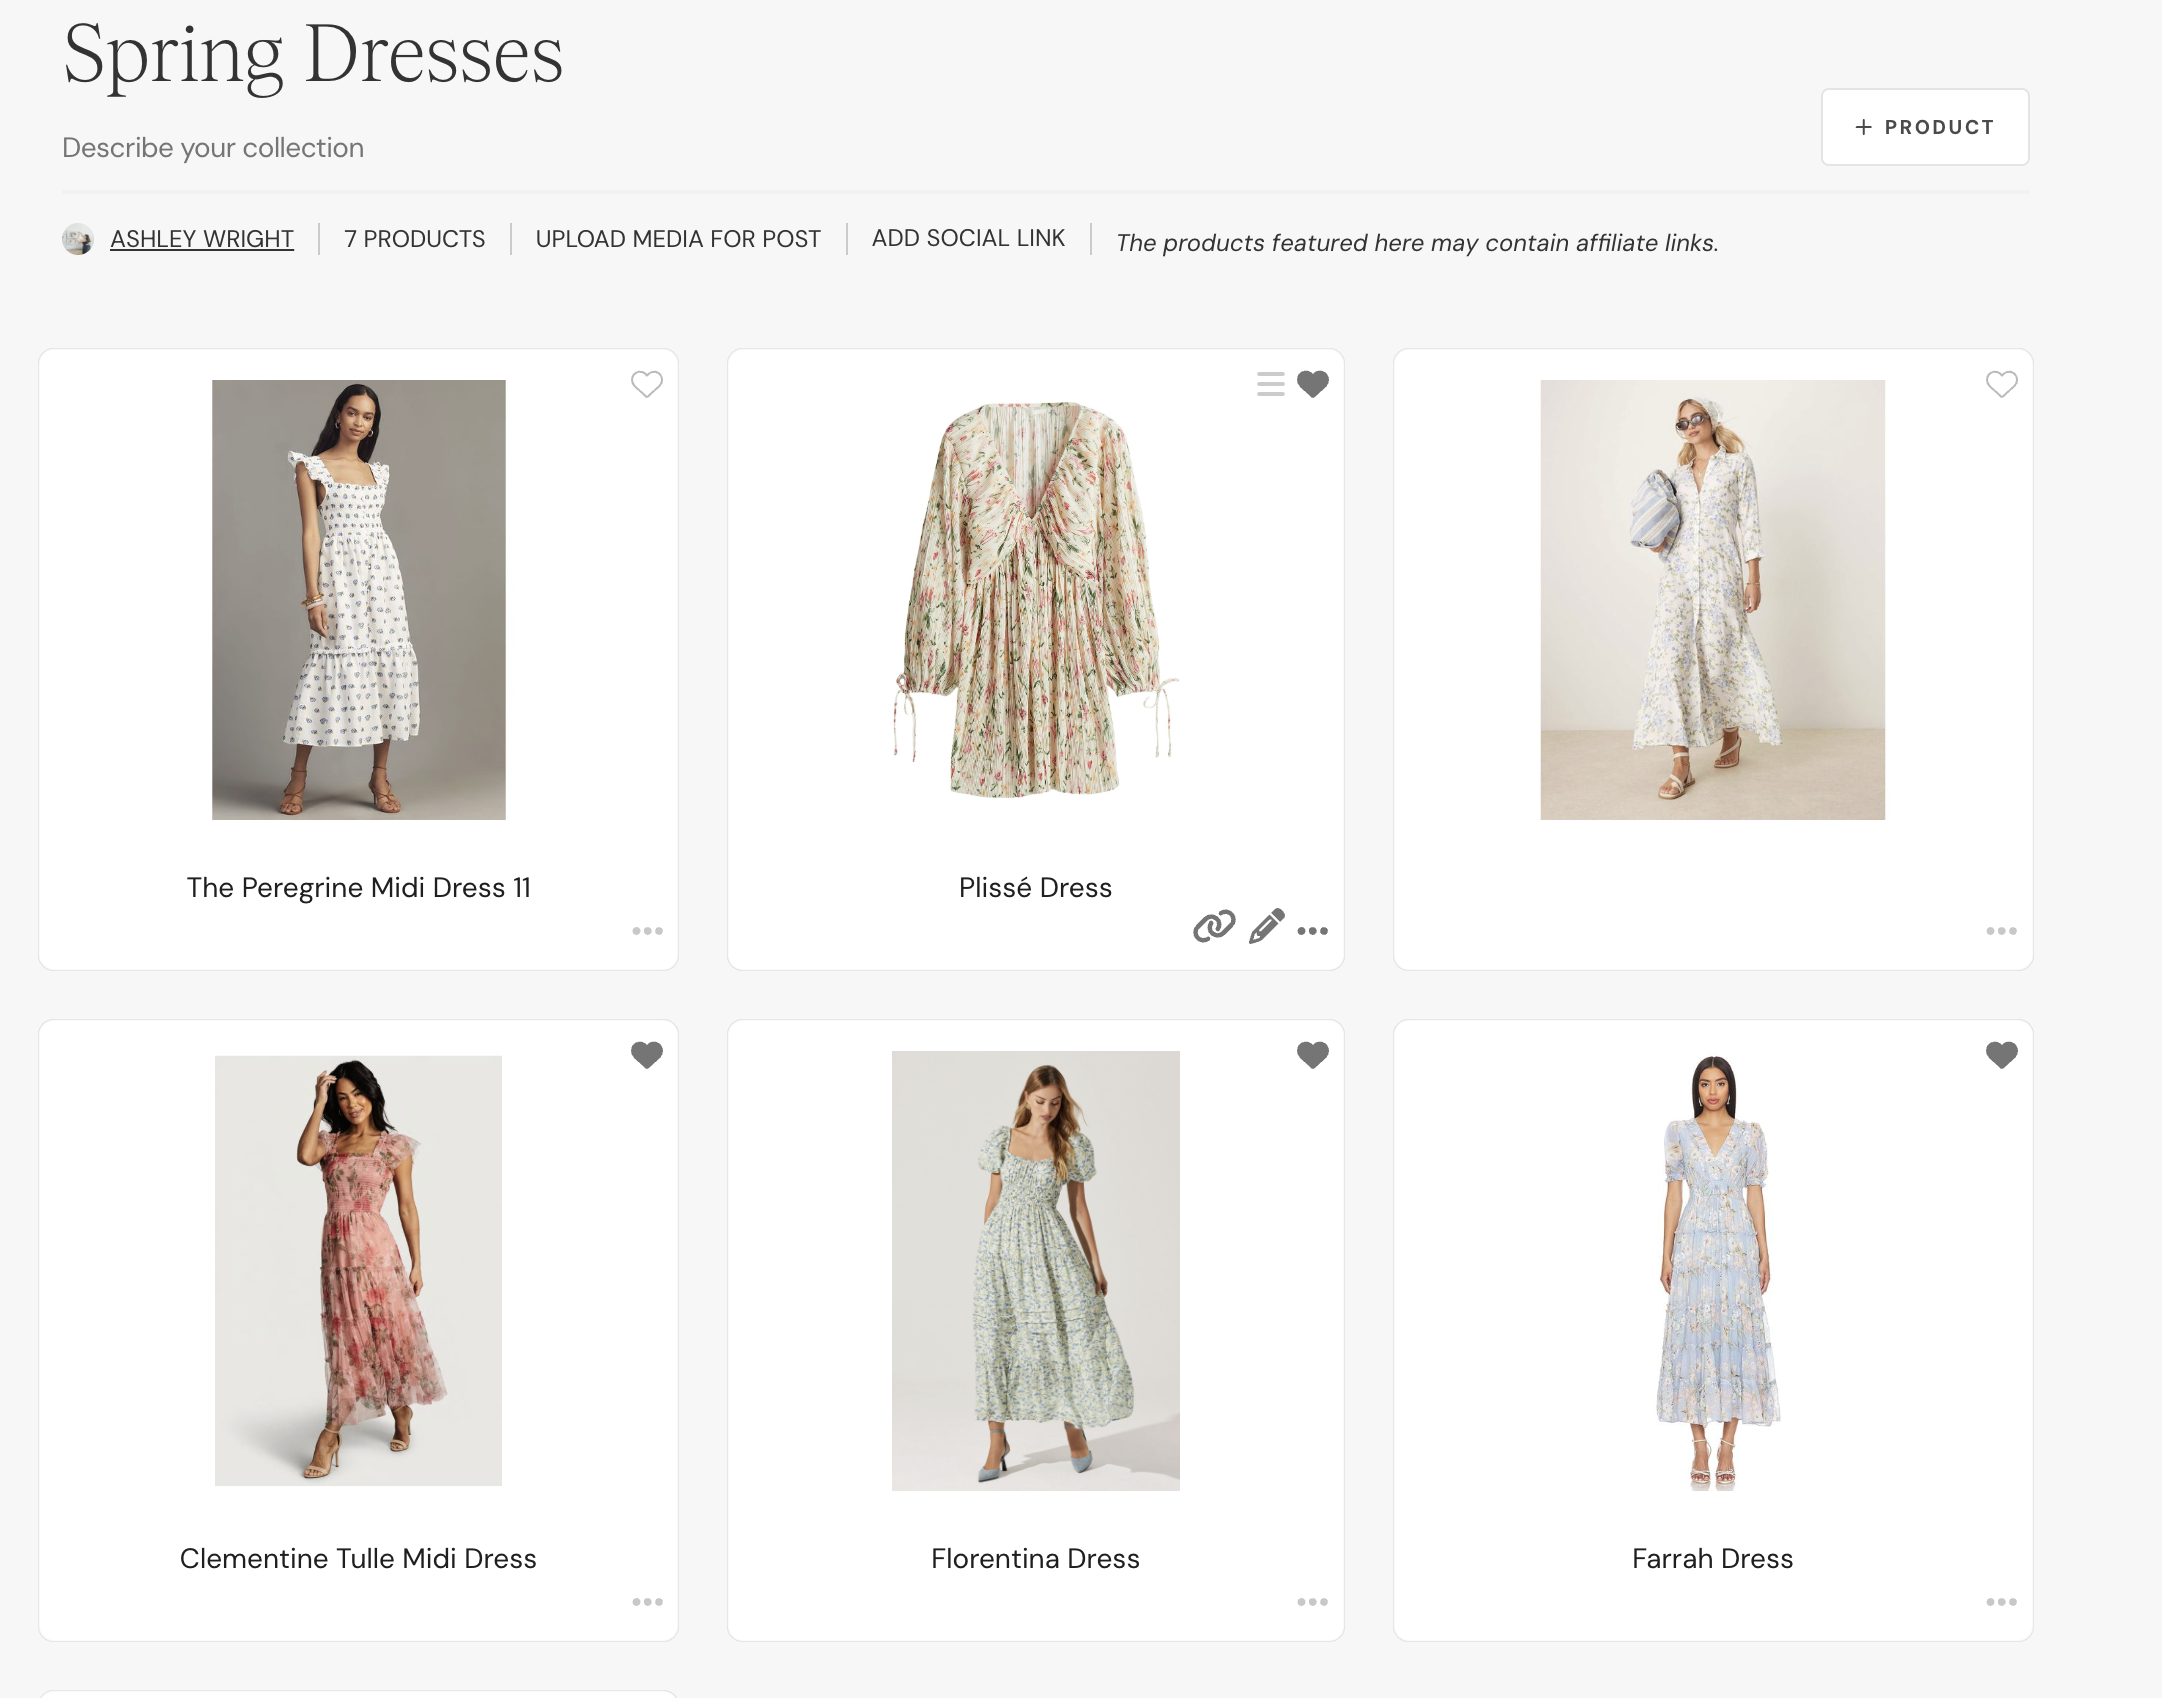Edit the Plissé Dress using the pencil icon
2162x1698 pixels.
click(x=1266, y=929)
